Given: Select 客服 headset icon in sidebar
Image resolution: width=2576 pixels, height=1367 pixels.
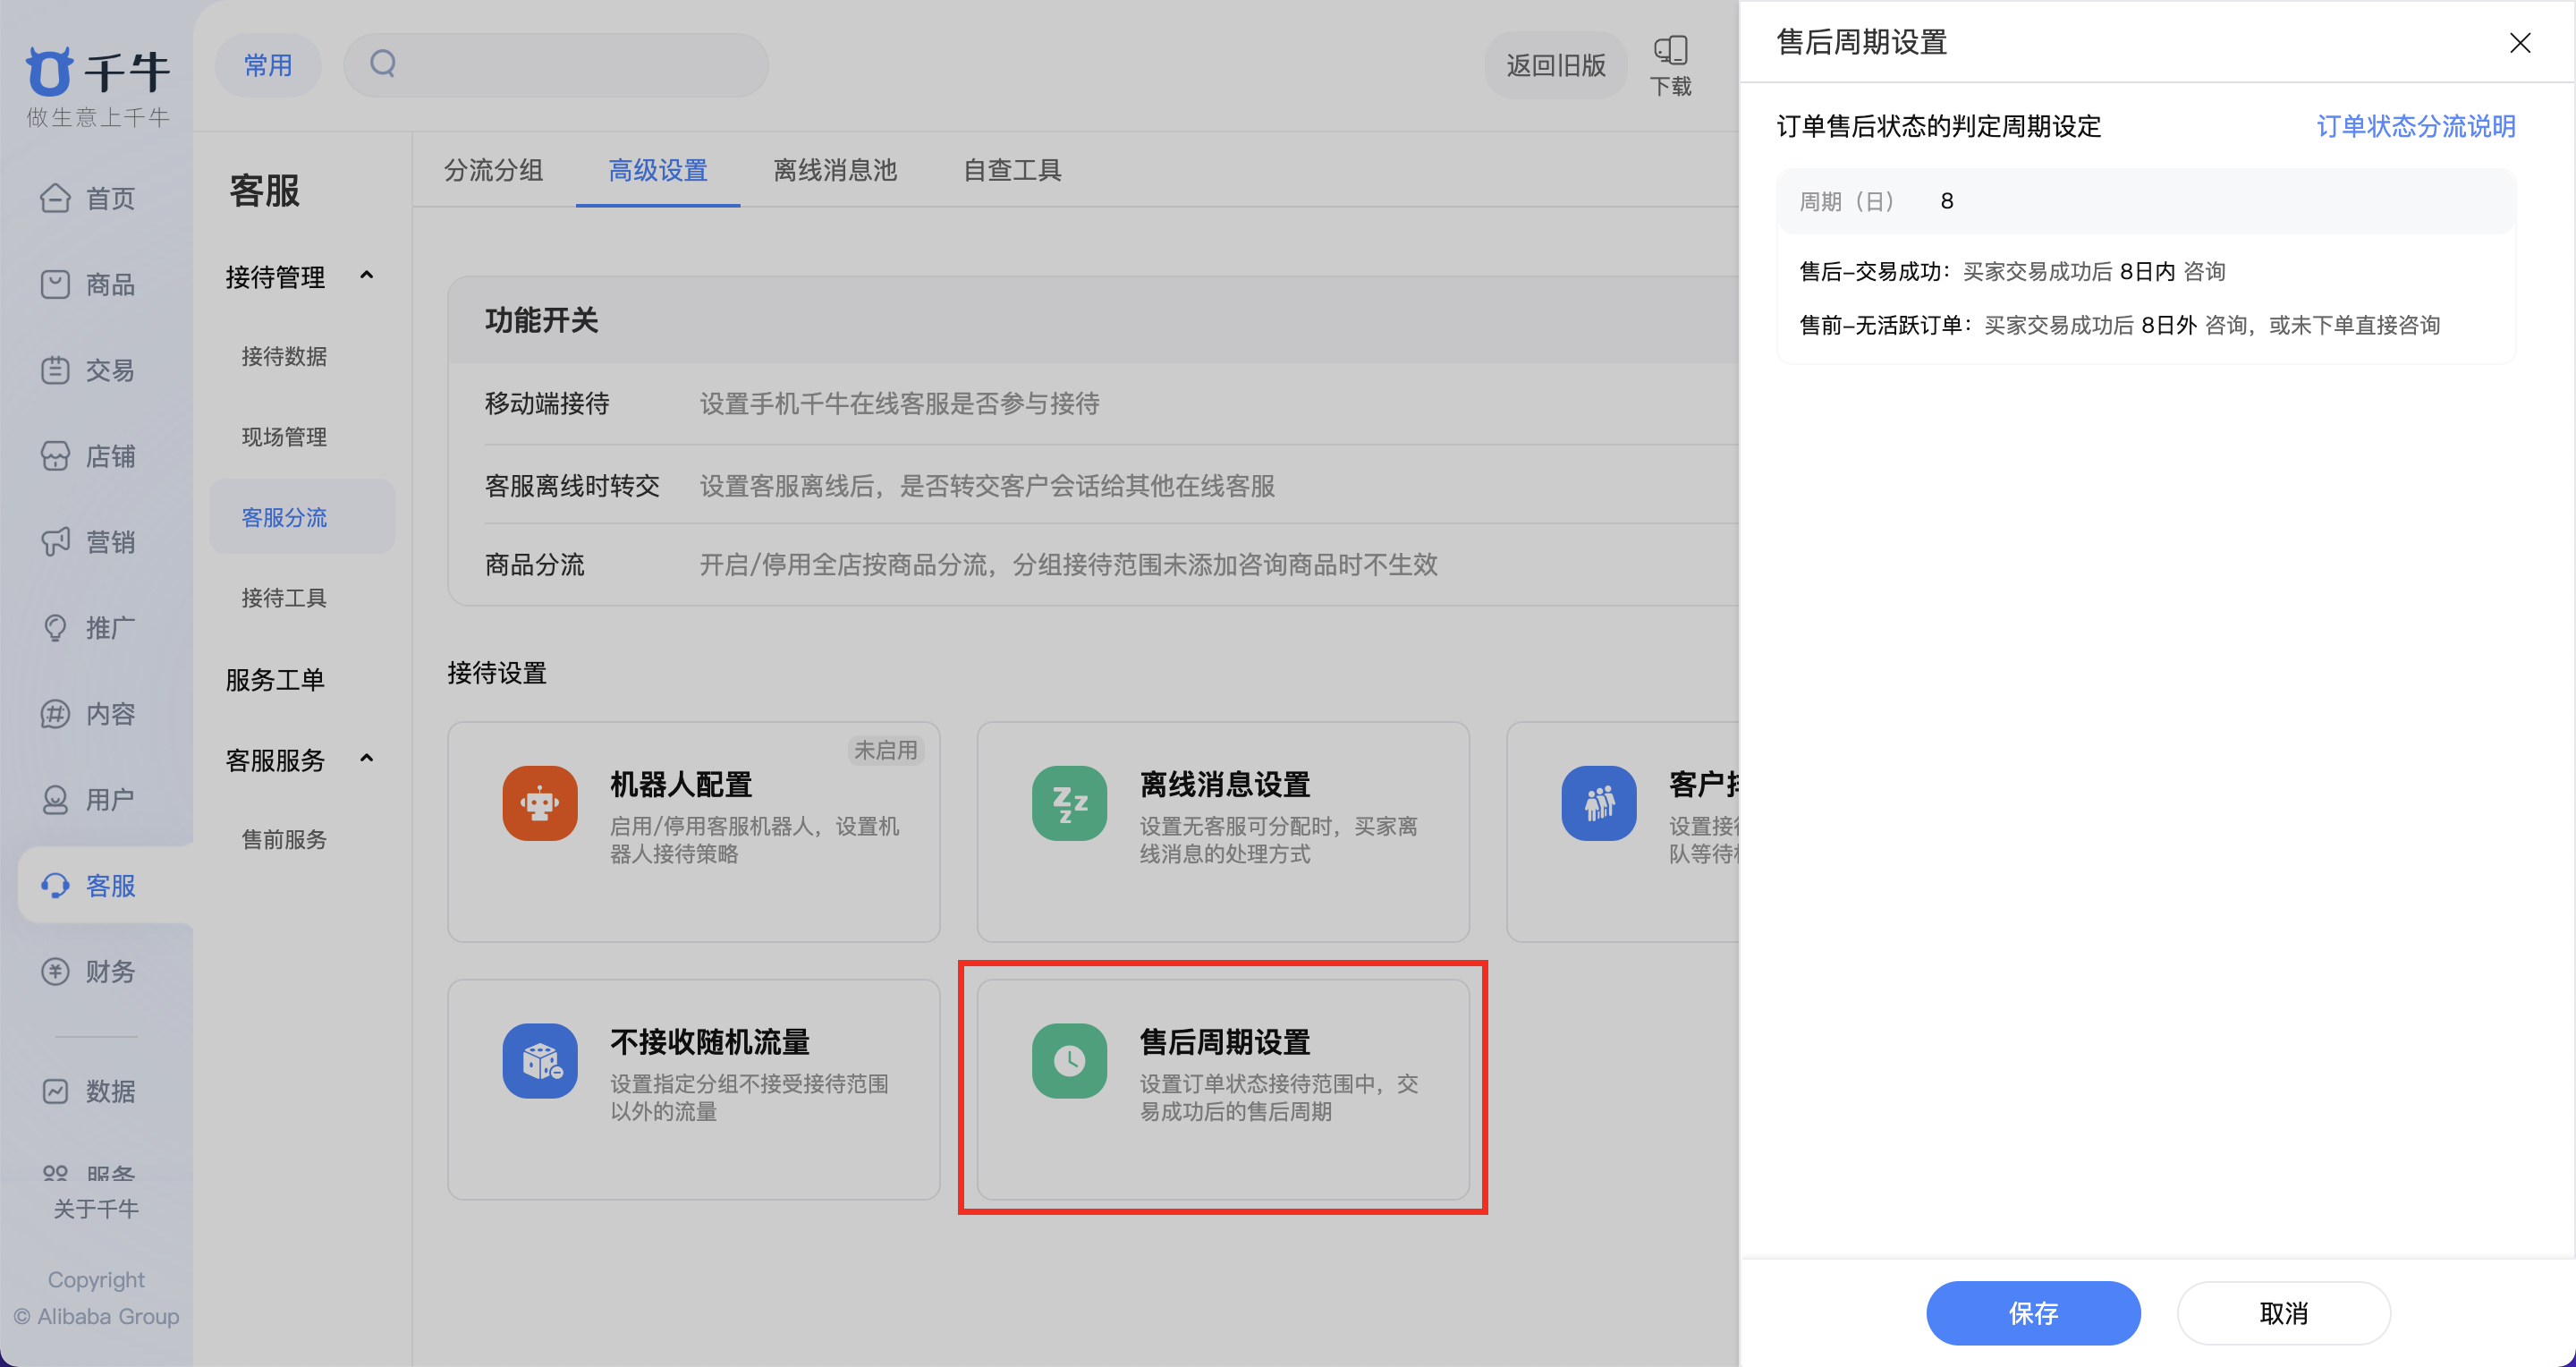Looking at the screenshot, I should pos(55,886).
